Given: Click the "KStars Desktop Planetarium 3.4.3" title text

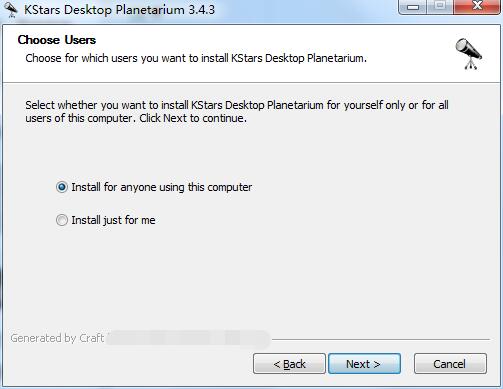Looking at the screenshot, I should tap(119, 10).
